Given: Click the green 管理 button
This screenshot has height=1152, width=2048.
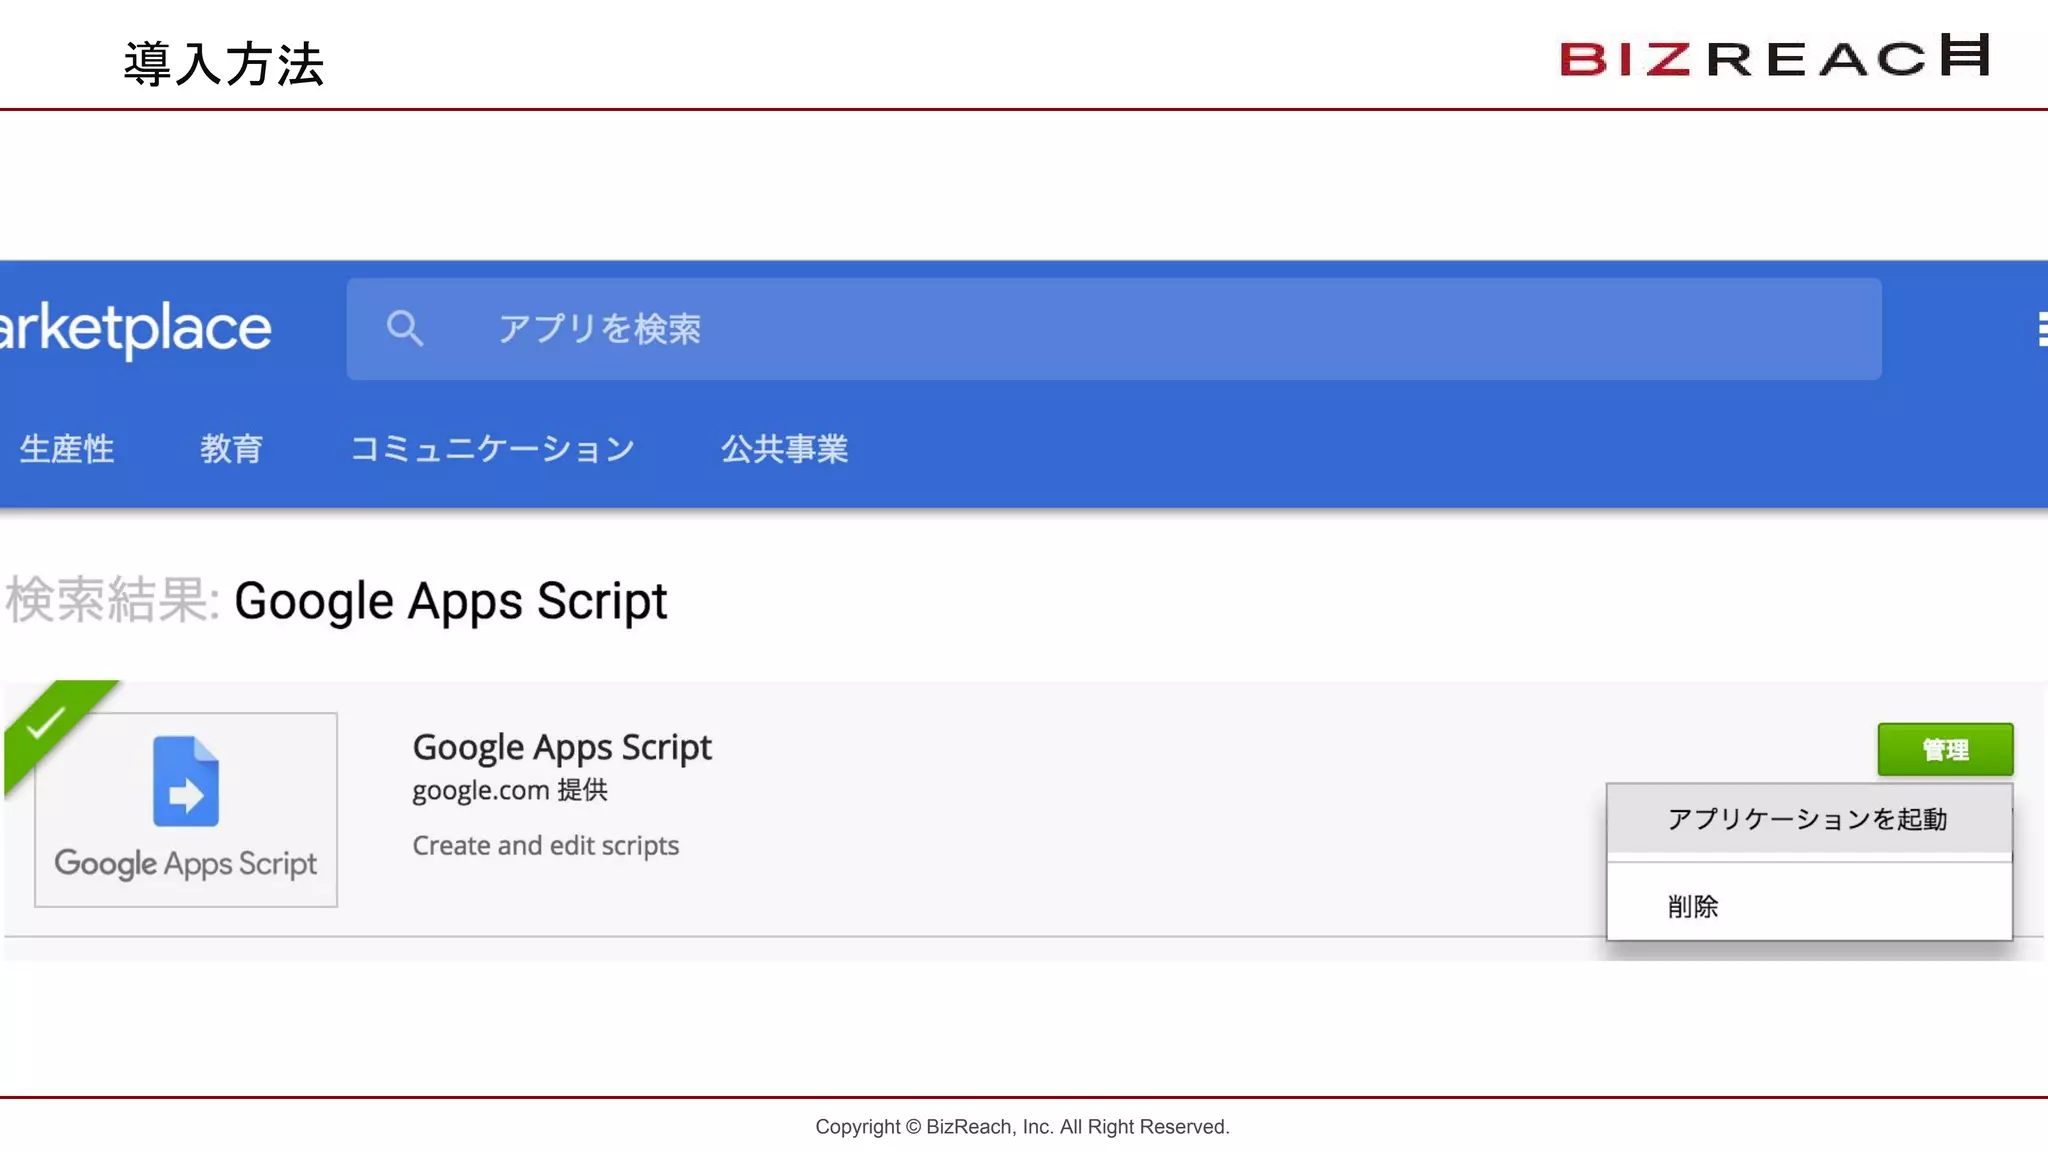Looking at the screenshot, I should pyautogui.click(x=1945, y=749).
